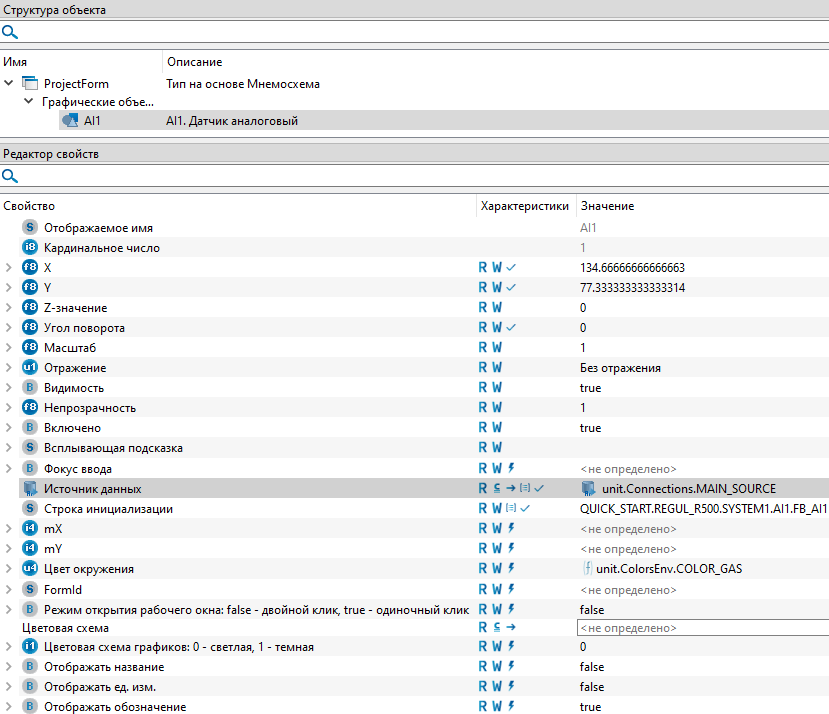This screenshot has height=714, width=829.
Task: Click the Цветовая схема value input field
Action: (x=702, y=628)
